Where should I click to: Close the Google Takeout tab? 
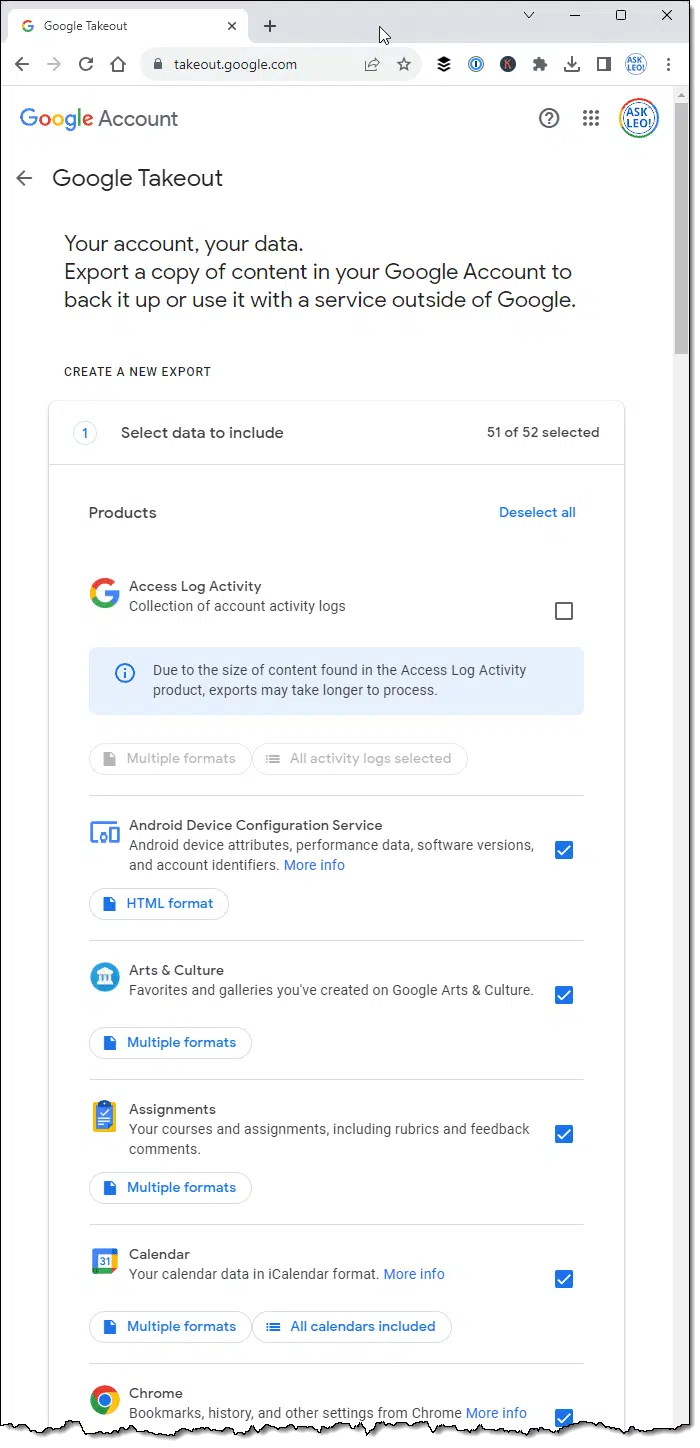coord(234,26)
